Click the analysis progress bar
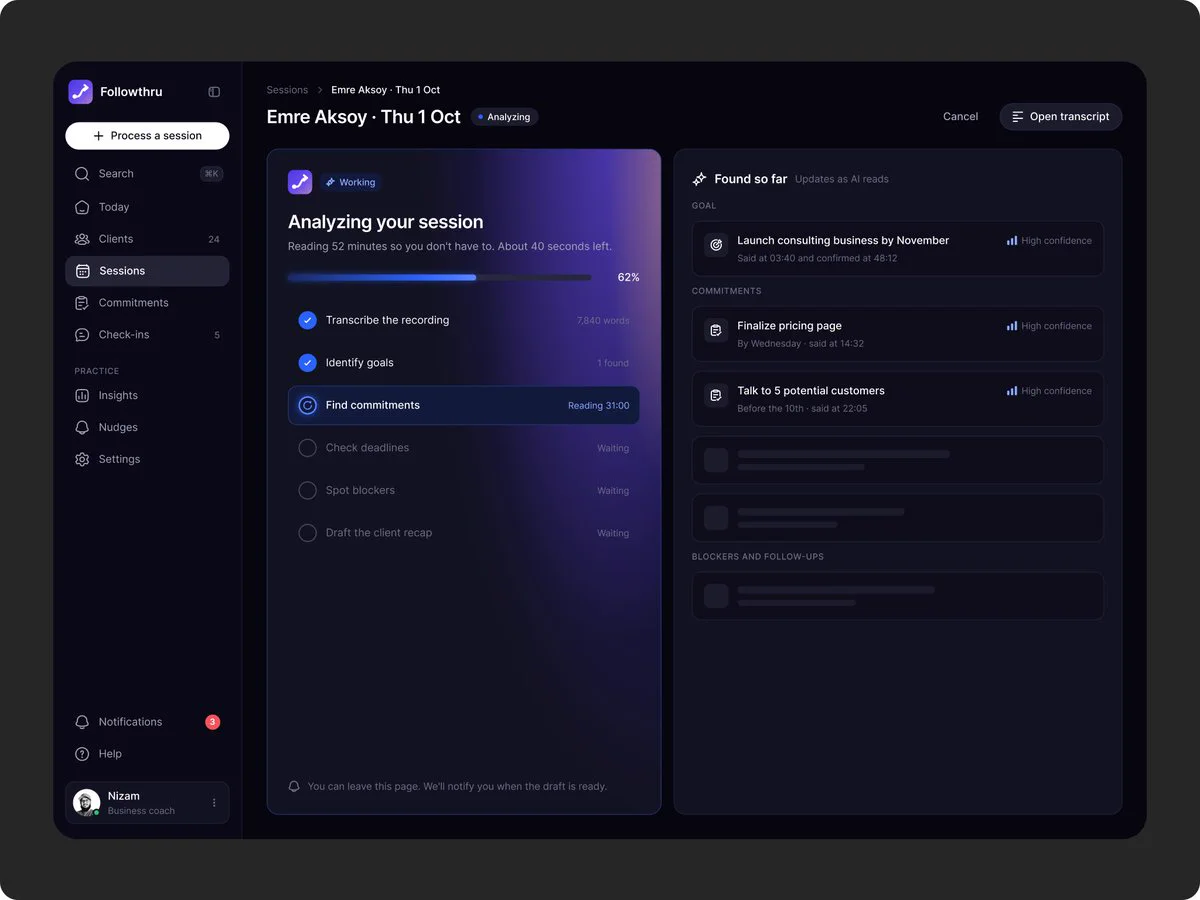The width and height of the screenshot is (1200, 900). (x=439, y=277)
